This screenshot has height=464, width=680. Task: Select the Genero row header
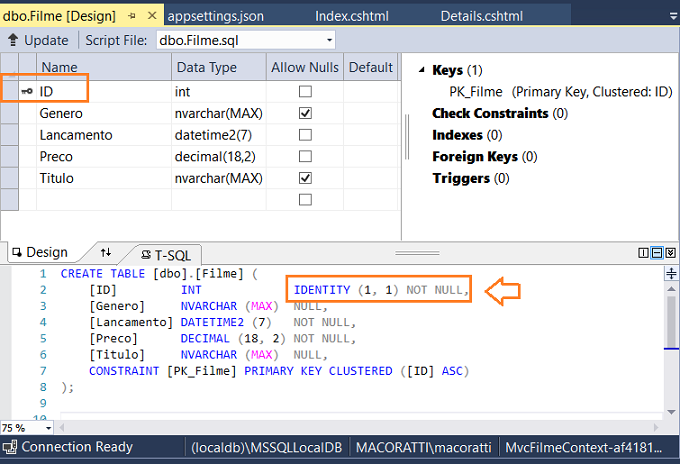[10, 113]
